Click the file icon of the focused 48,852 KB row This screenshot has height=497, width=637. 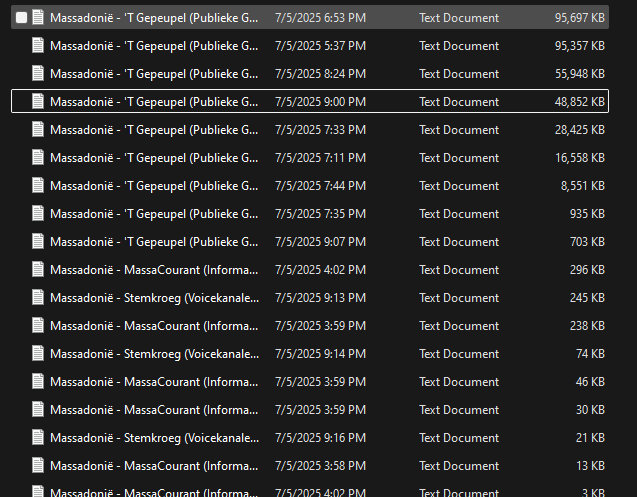(x=38, y=102)
